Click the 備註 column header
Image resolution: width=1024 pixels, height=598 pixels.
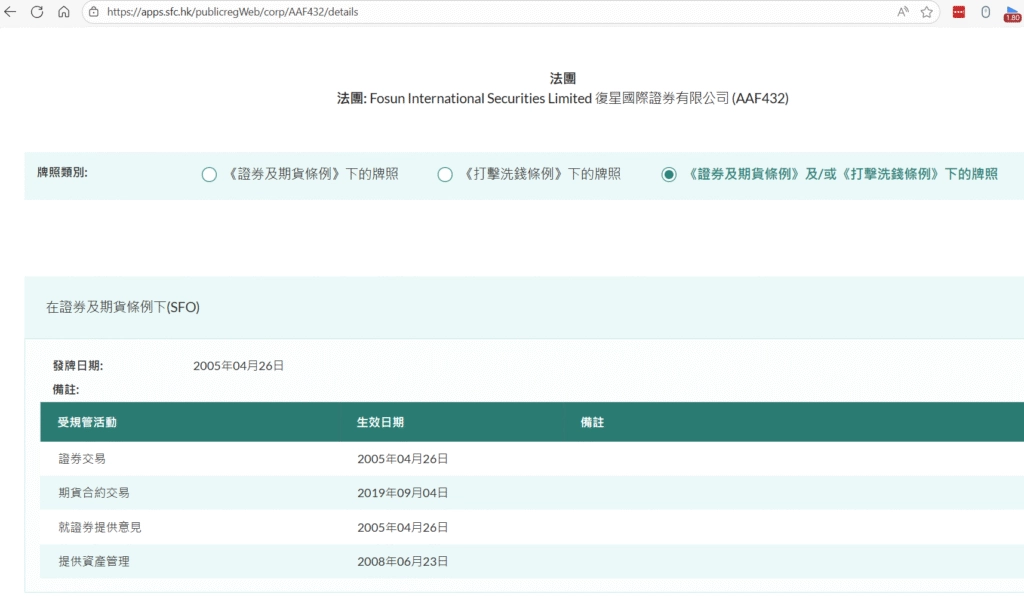click(592, 423)
